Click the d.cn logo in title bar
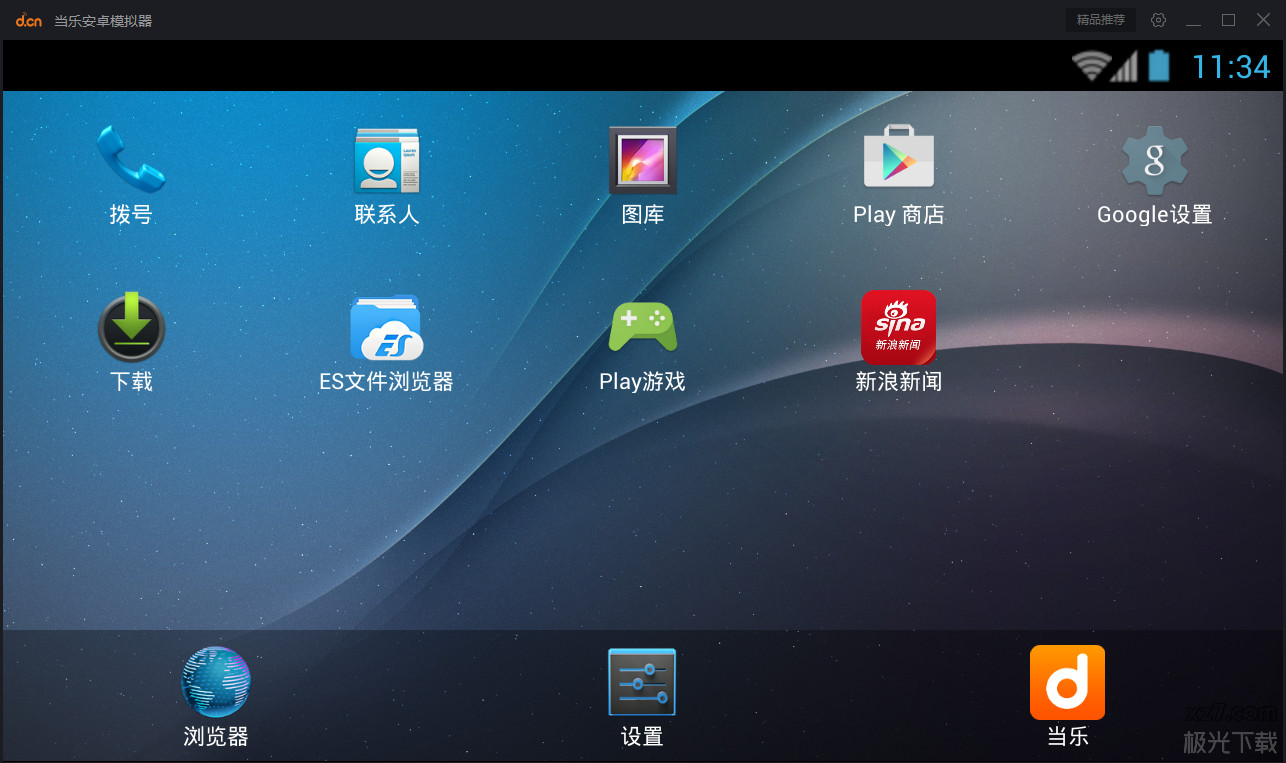The height and width of the screenshot is (763, 1286). click(29, 20)
